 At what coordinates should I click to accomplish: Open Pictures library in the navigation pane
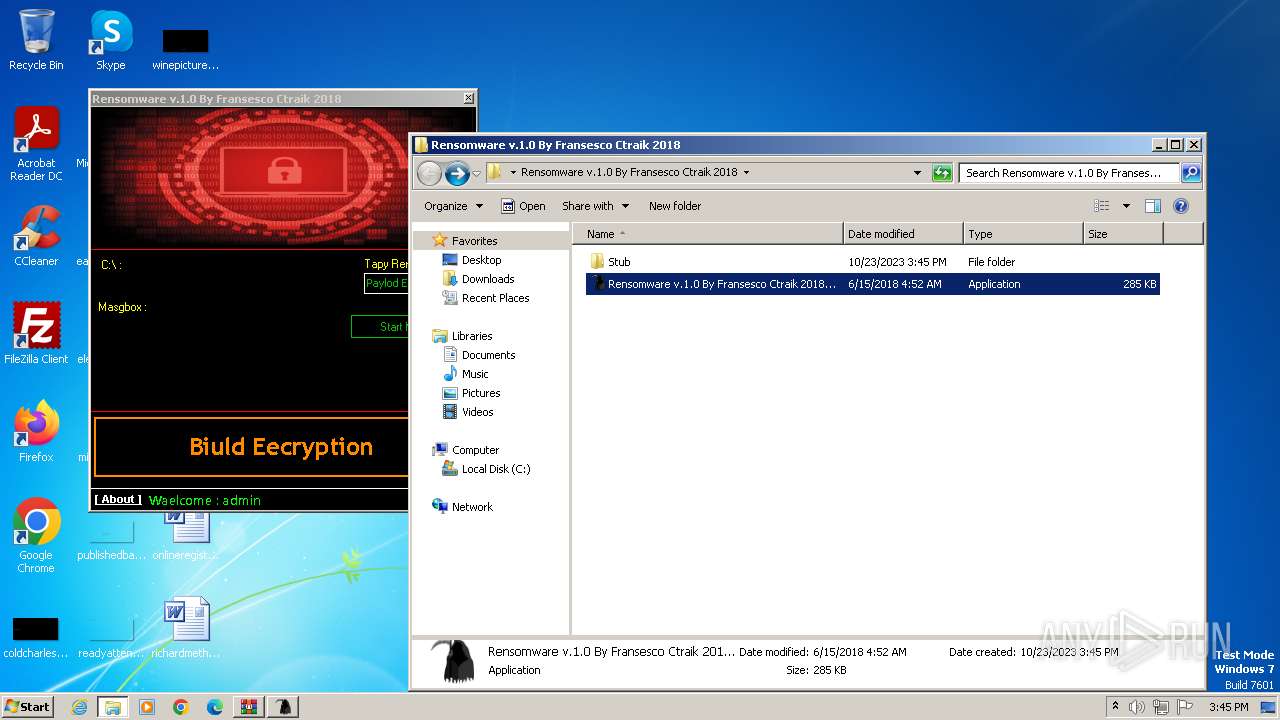tap(480, 393)
